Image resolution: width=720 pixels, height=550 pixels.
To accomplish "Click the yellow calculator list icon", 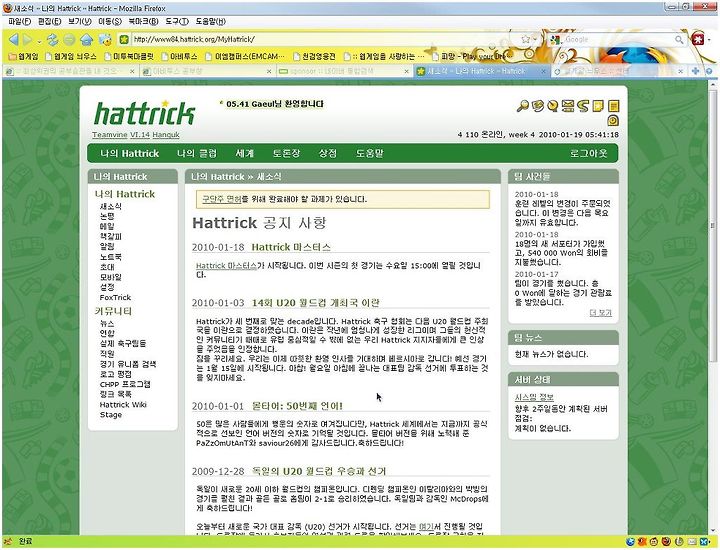I will pos(613,106).
